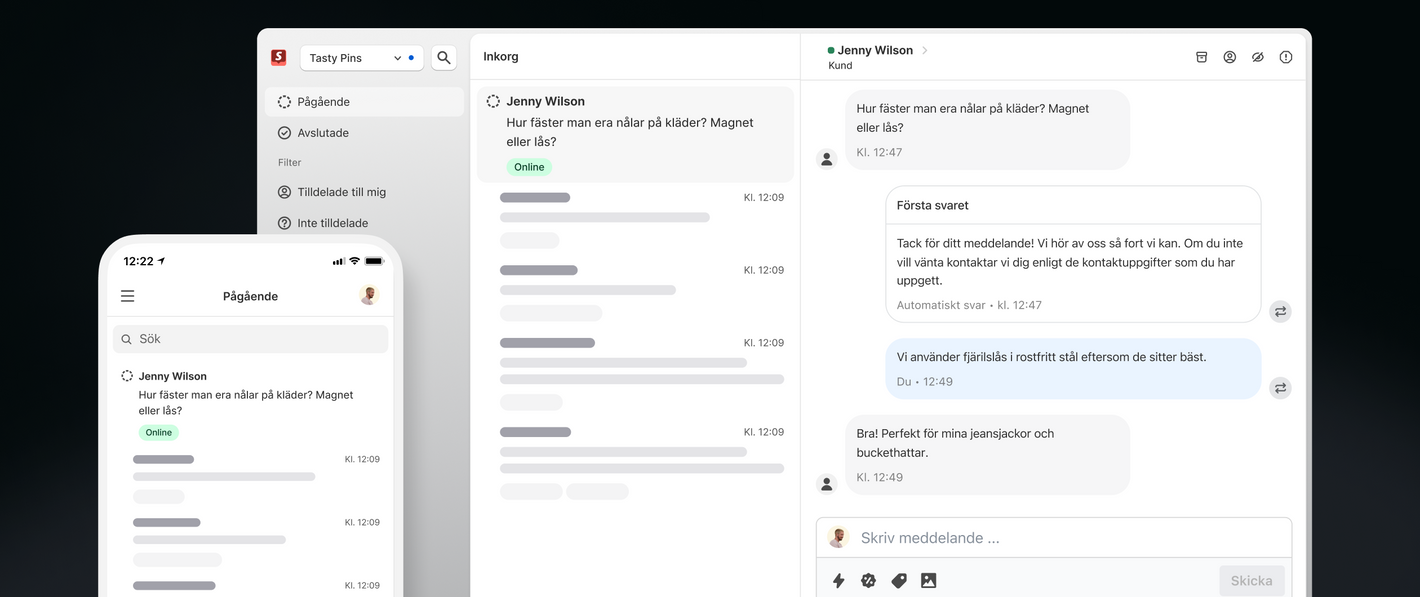Open the hamburger menu on the phone

[x=127, y=296]
